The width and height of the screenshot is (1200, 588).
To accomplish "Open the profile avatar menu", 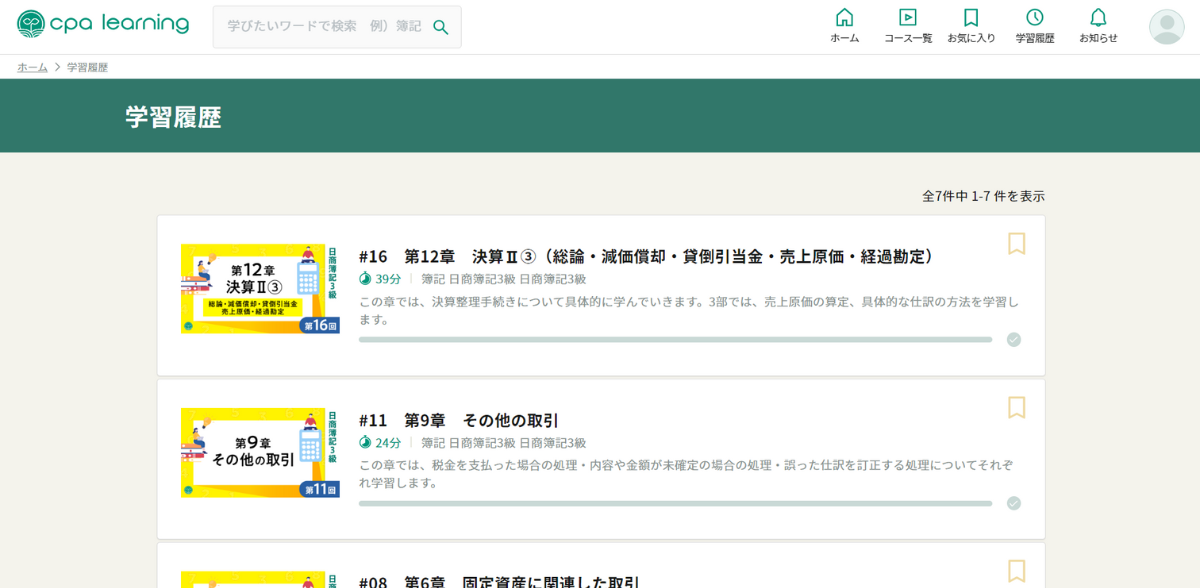I will 1165,27.
